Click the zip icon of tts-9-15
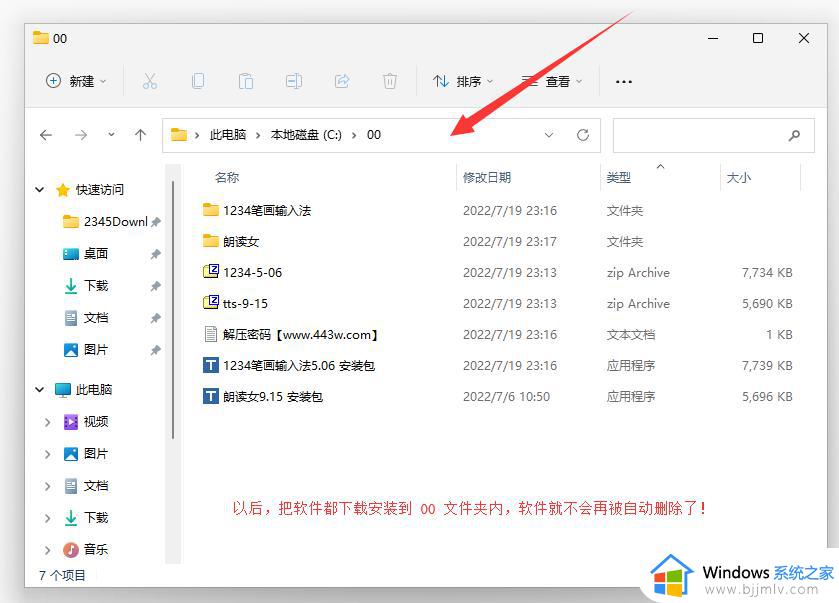 [x=211, y=303]
